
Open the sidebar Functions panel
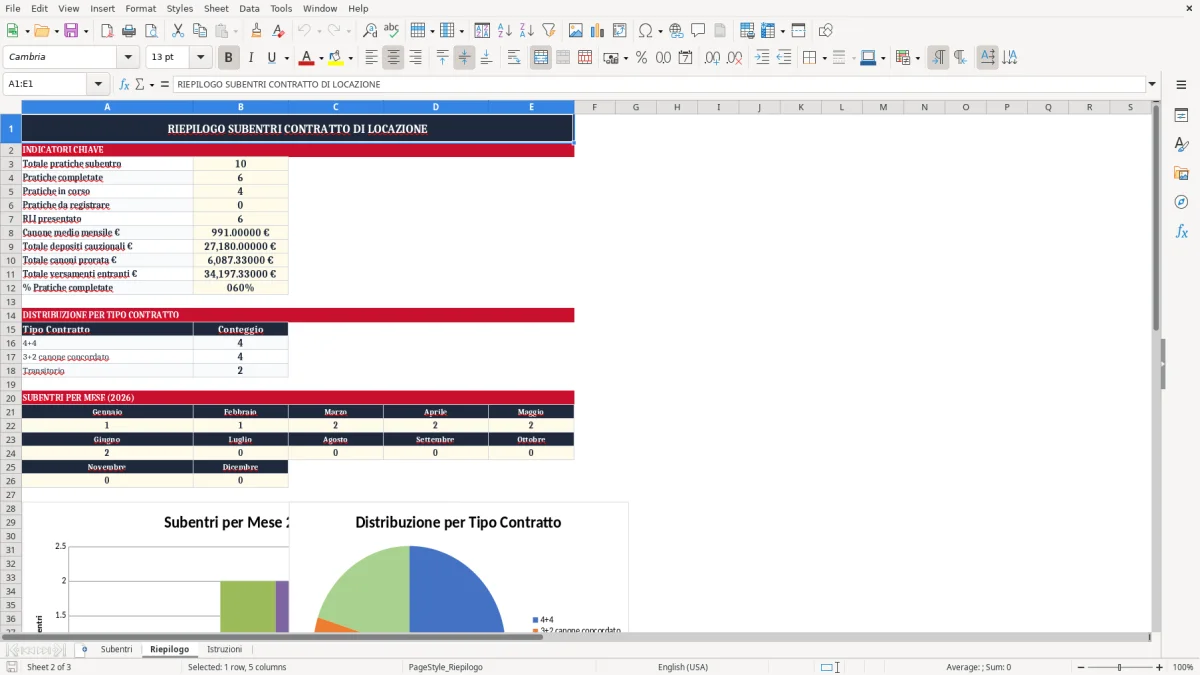pos(1181,231)
